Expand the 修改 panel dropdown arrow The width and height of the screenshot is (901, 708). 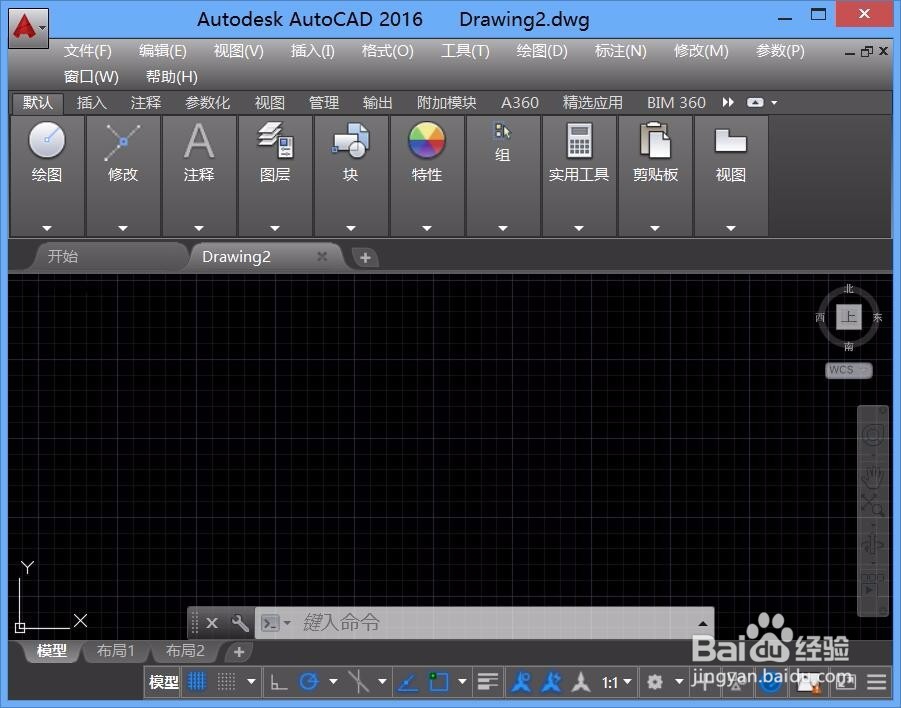pos(122,228)
